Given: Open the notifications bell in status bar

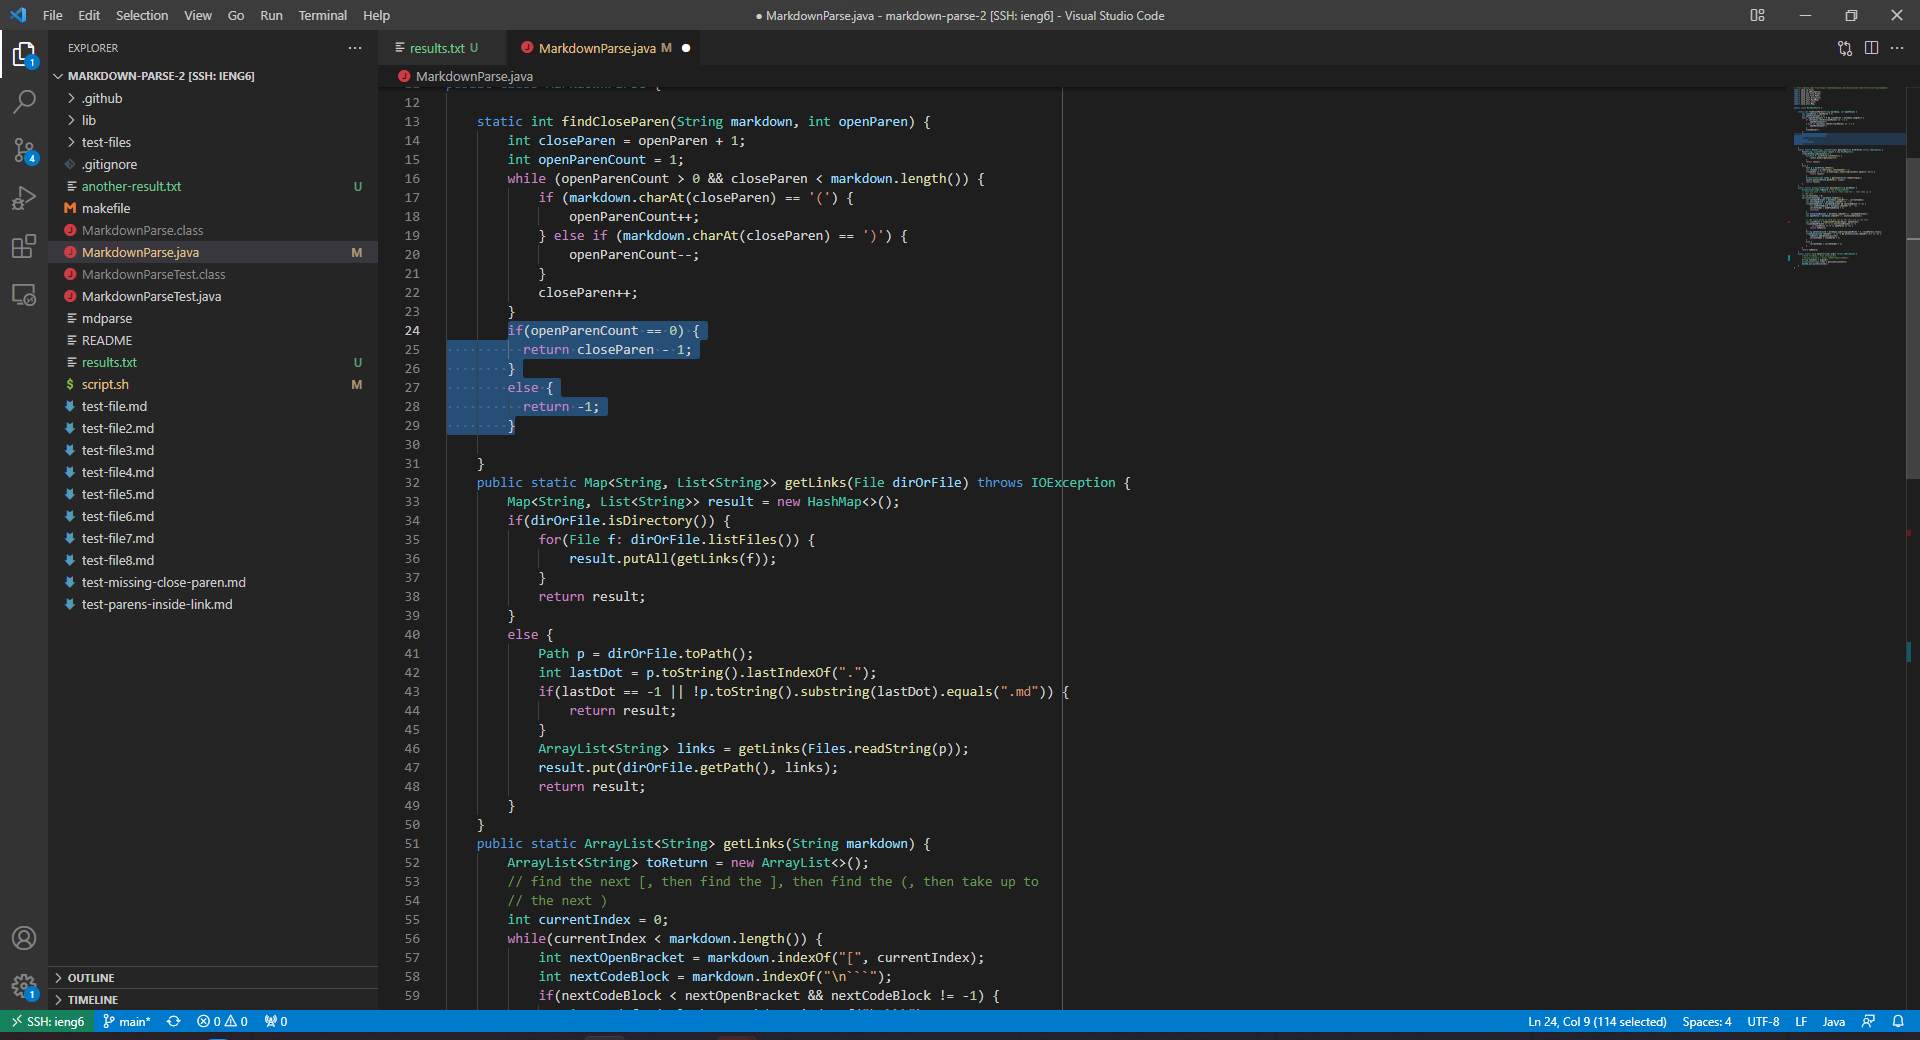Looking at the screenshot, I should pos(1898,1021).
